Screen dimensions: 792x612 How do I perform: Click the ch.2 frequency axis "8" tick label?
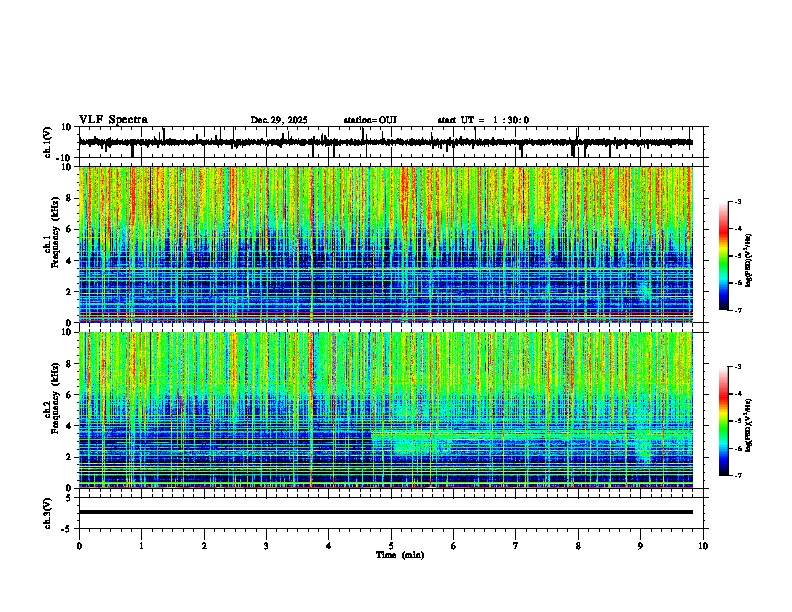coord(70,364)
